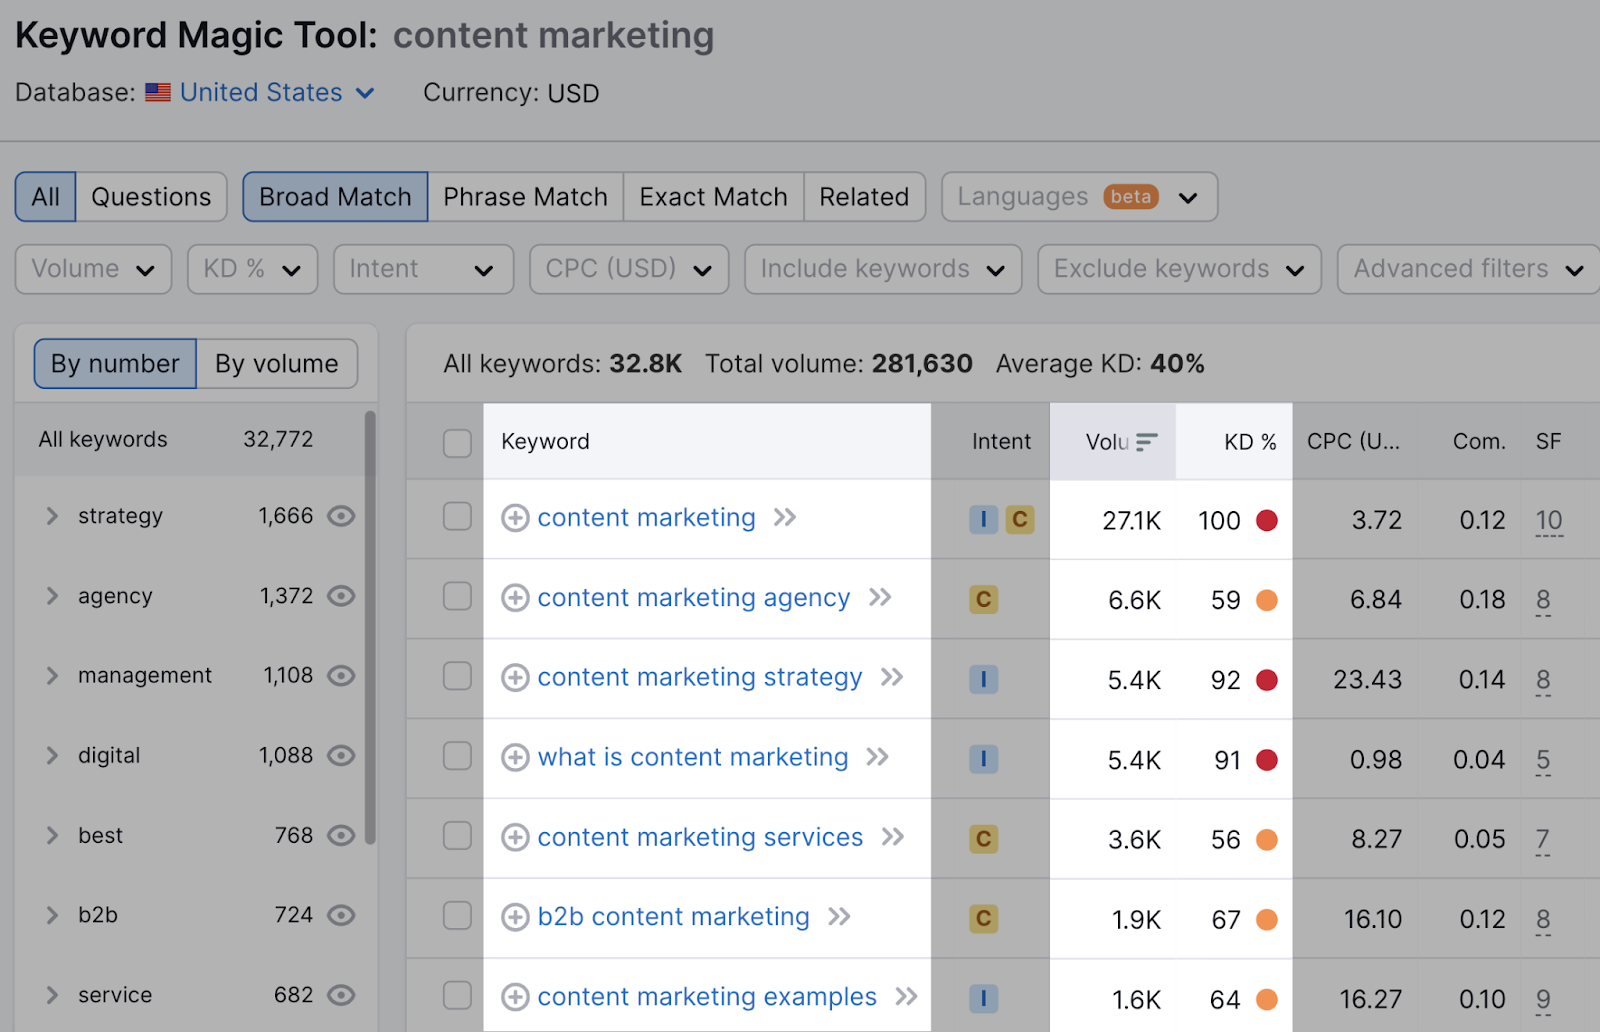Check the row checkbox for 'content marketing services'
Viewport: 1600px width, 1032px height.
click(x=457, y=838)
